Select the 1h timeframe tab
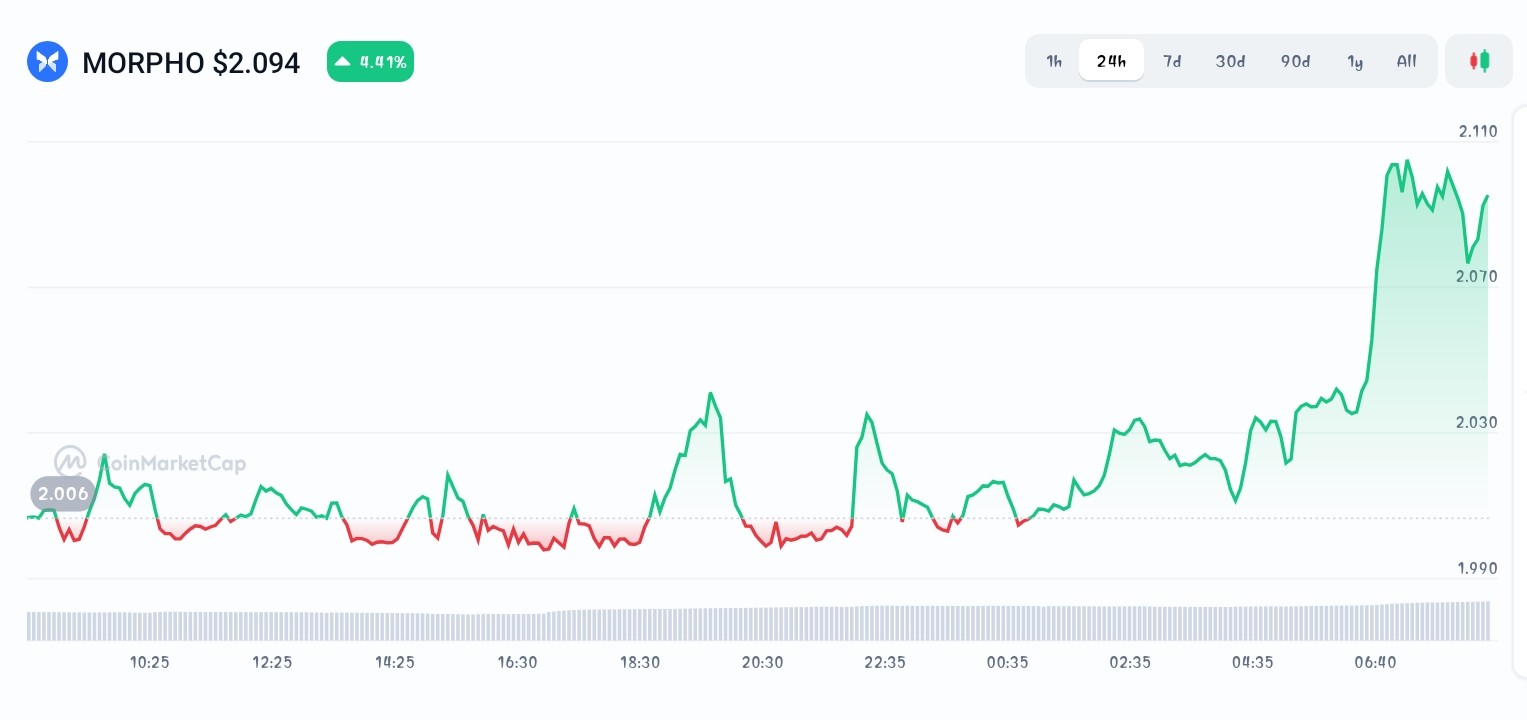 (x=1054, y=61)
